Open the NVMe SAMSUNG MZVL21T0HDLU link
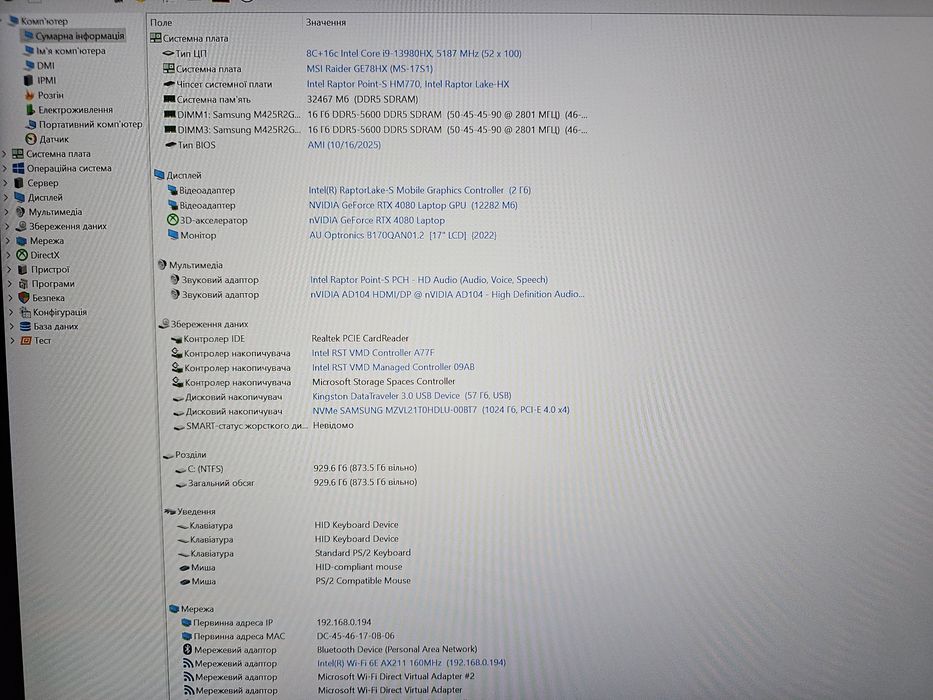Image resolution: width=933 pixels, height=700 pixels. tap(441, 410)
